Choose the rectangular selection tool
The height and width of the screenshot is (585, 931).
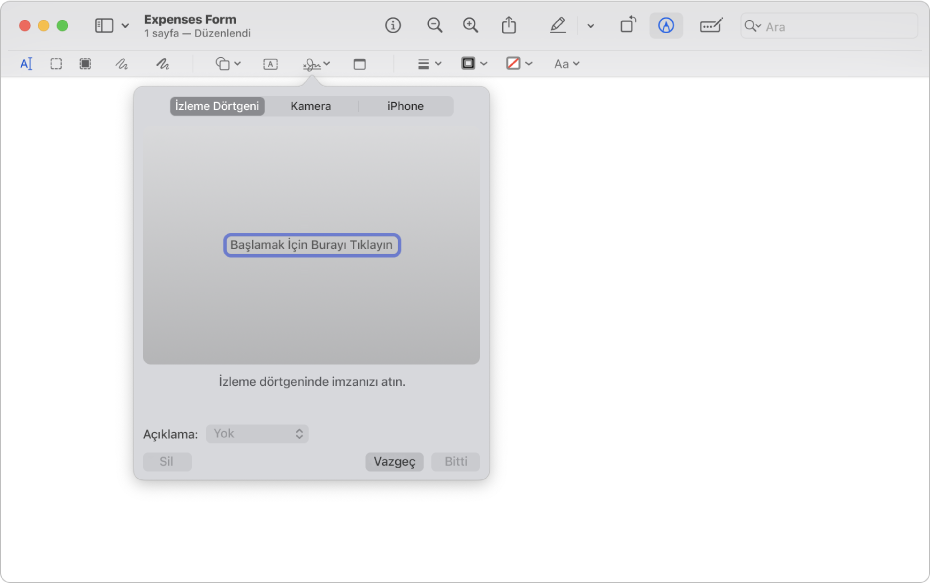pos(56,64)
